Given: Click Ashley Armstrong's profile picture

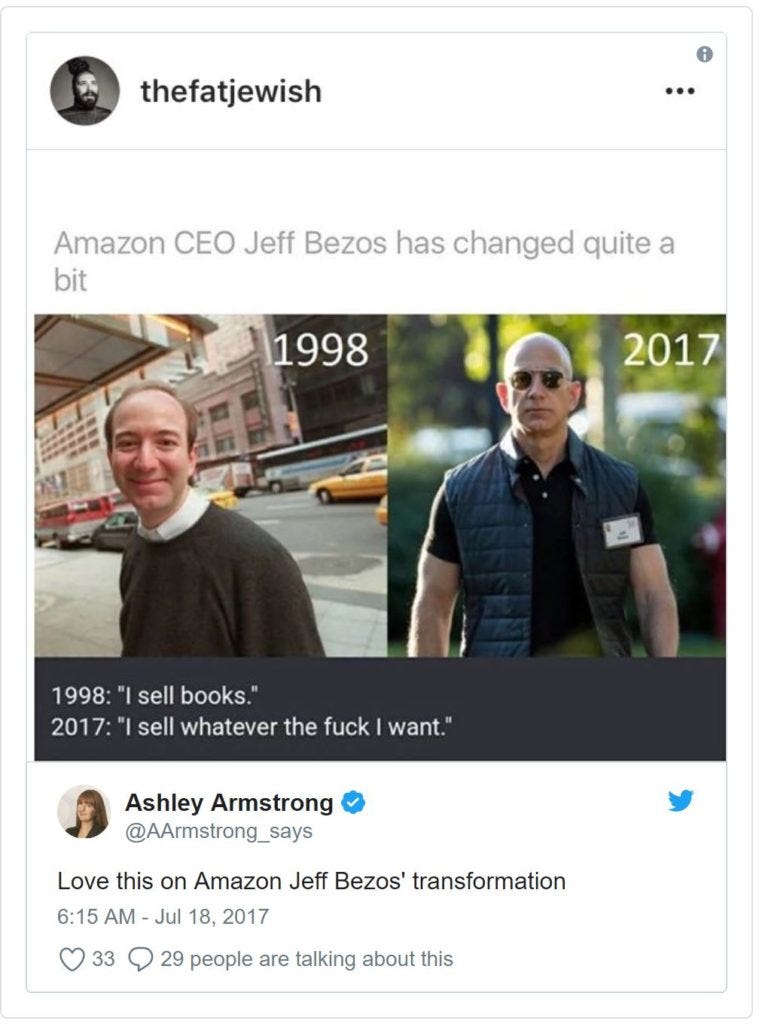Looking at the screenshot, I should 84,811.
